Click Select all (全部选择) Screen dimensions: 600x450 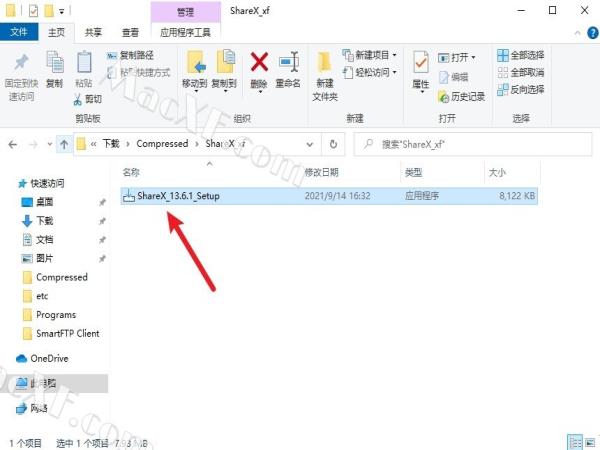coord(521,55)
